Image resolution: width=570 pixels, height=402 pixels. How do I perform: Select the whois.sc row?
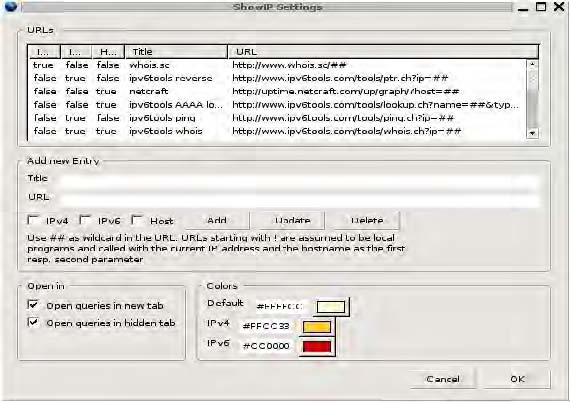277,65
